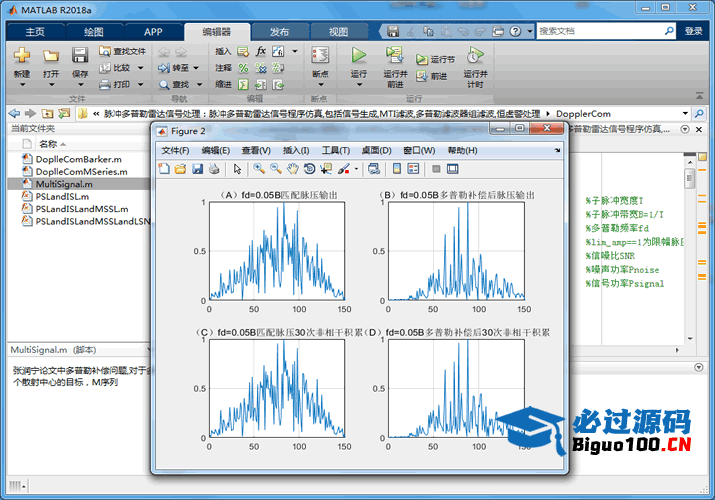
Task: Open Figure 2 brush color dropdown arrow
Action: 356,169
